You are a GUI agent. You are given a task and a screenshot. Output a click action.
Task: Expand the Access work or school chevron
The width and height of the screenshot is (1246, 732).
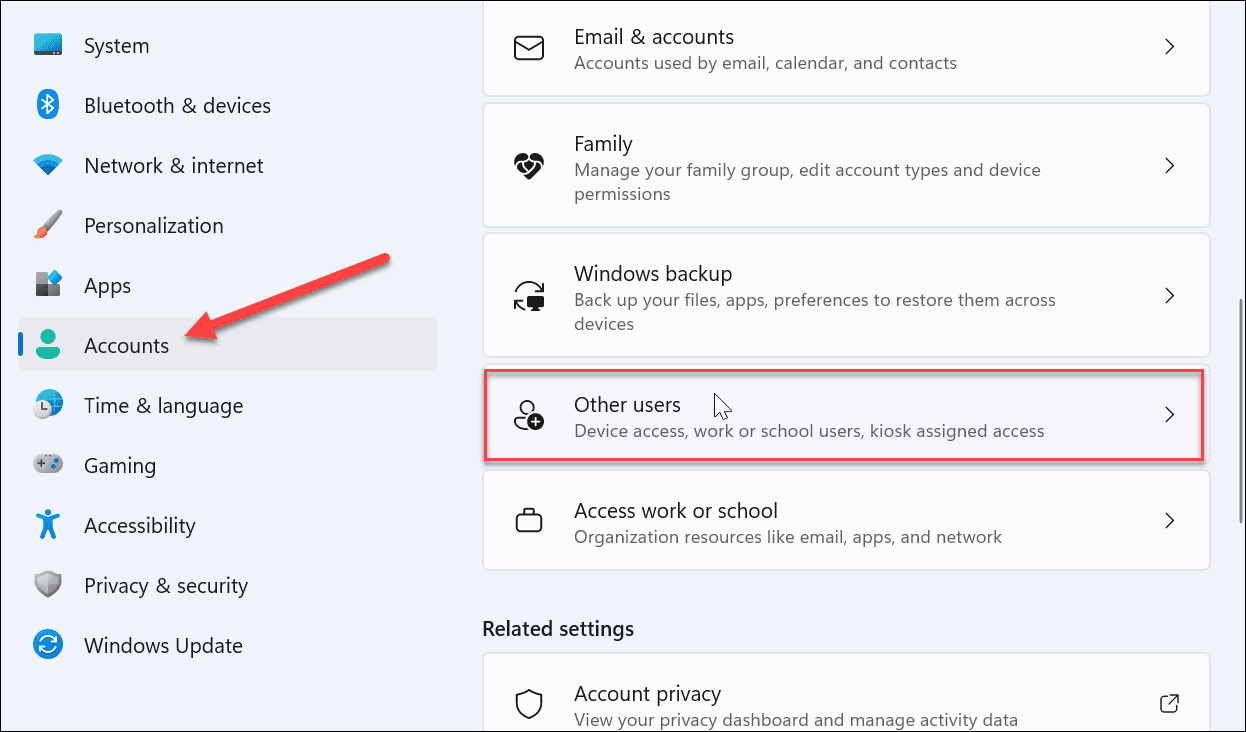(x=1169, y=520)
